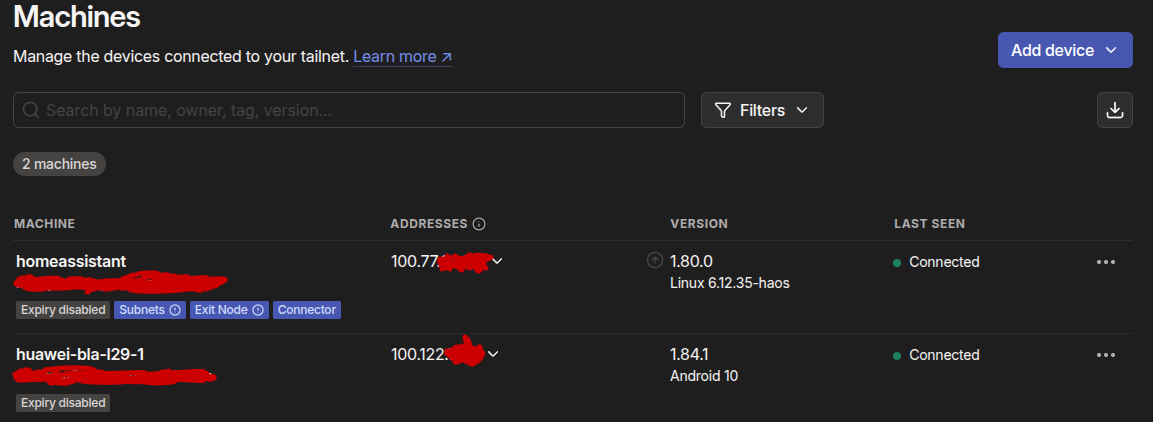Viewport: 1153px width, 422px height.
Task: Open three-dot menu for huawei-bla-l29-1
Action: [1106, 355]
